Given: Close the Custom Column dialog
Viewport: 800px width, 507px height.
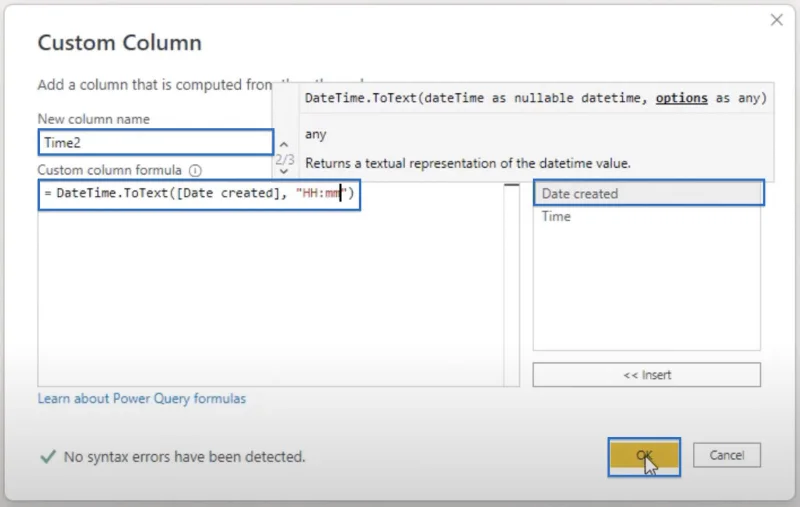Looking at the screenshot, I should pos(777,20).
